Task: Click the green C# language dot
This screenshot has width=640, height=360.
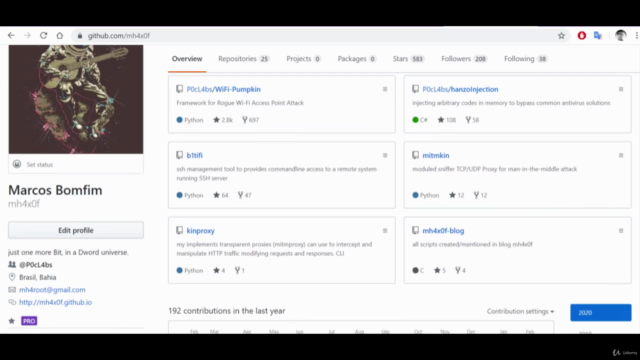Action: [x=415, y=120]
